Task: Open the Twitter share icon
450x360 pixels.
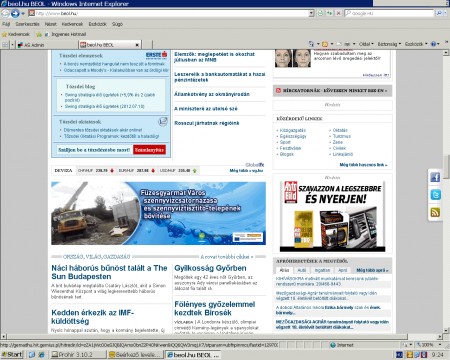Action: [435, 194]
